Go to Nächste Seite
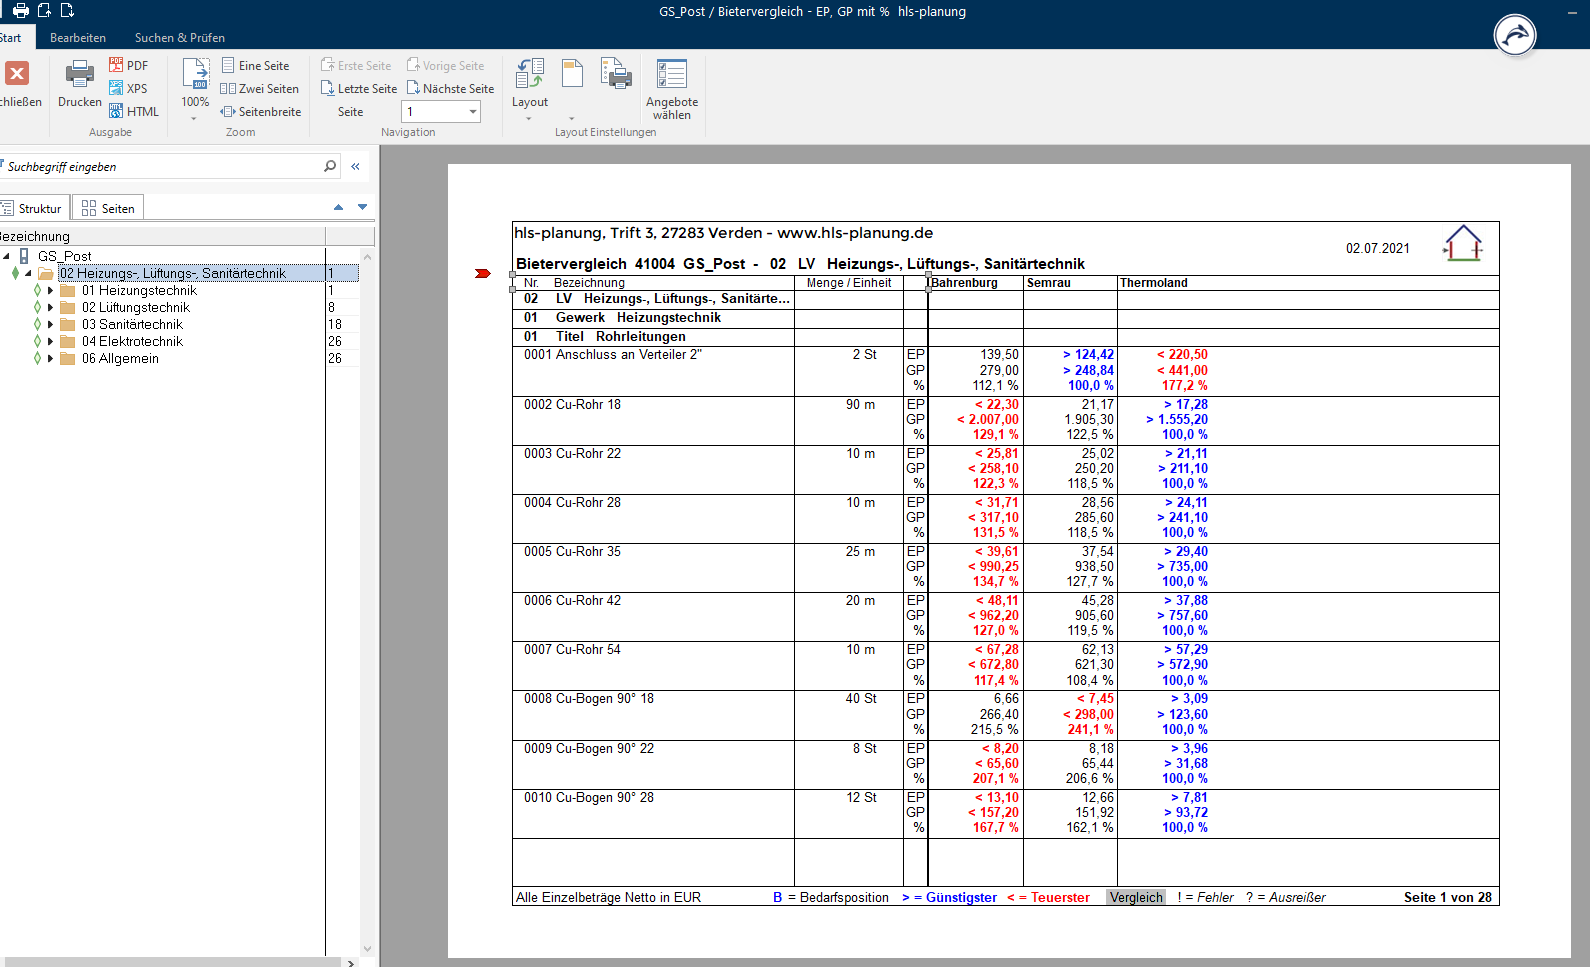Viewport: 1590px width, 967px height. coord(450,89)
